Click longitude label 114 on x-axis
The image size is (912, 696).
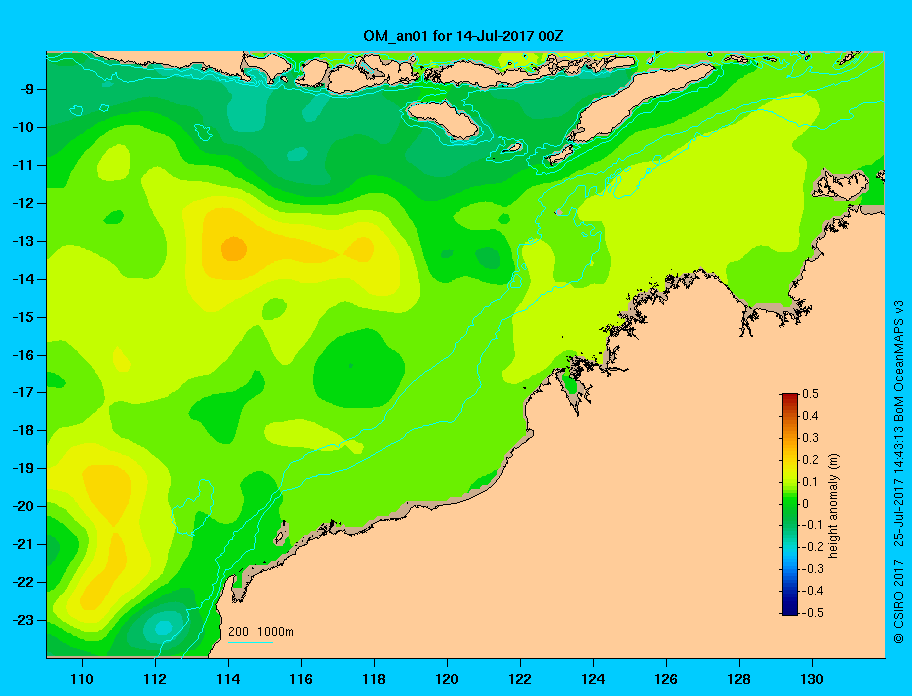click(228, 679)
